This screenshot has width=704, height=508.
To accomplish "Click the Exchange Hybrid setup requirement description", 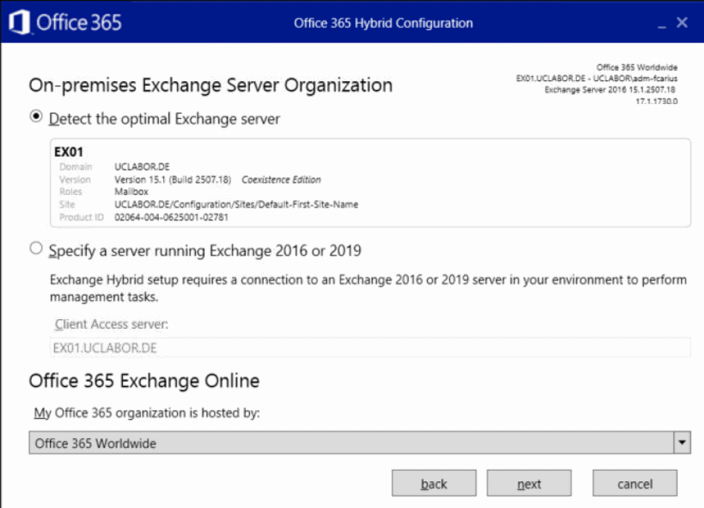I will 368,288.
